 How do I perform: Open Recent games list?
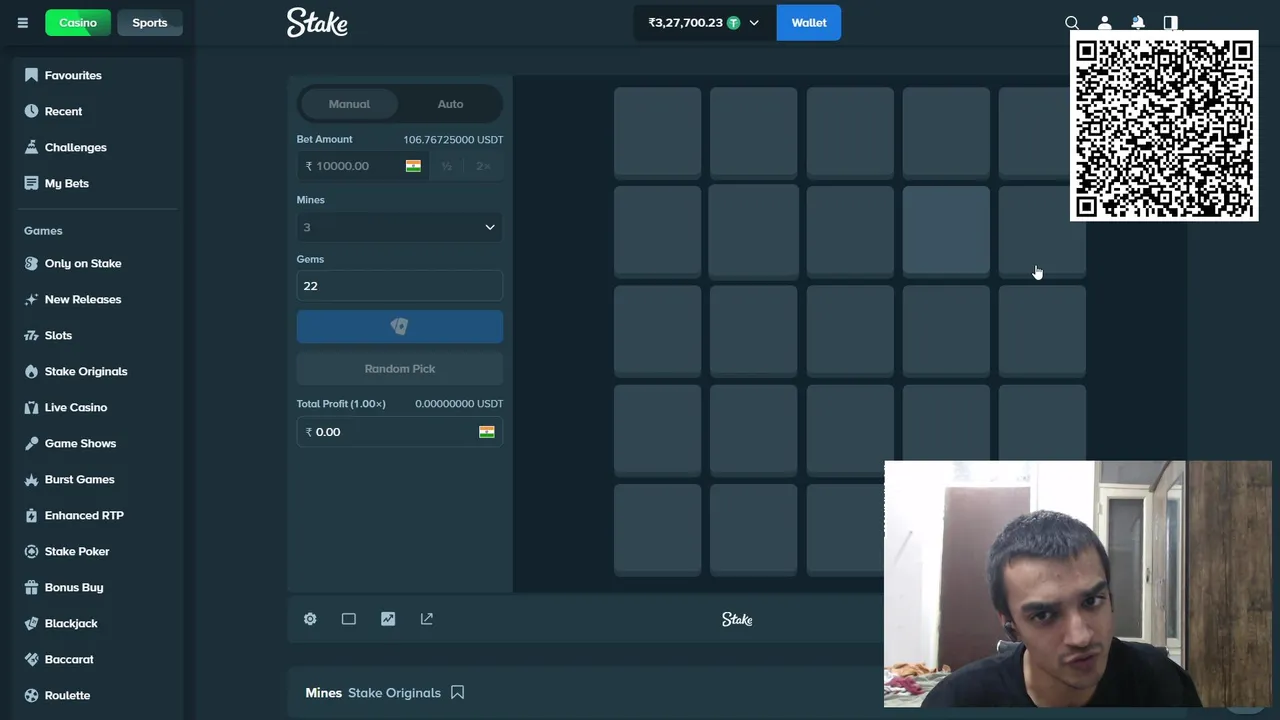pos(64,111)
